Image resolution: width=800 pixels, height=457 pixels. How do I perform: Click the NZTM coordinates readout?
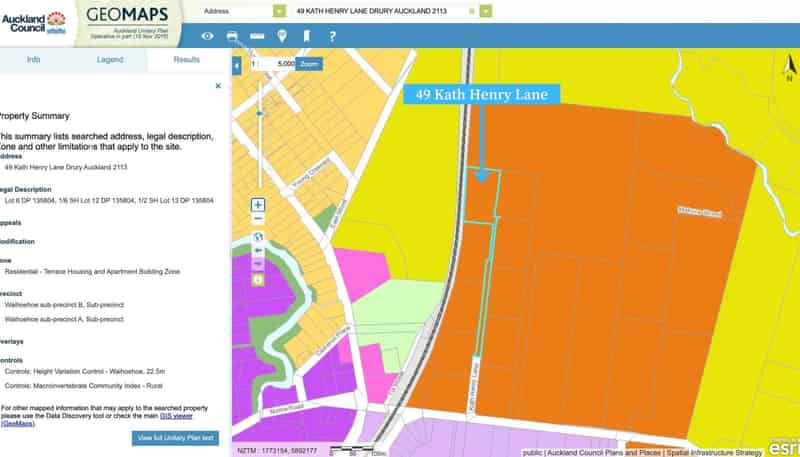point(277,451)
